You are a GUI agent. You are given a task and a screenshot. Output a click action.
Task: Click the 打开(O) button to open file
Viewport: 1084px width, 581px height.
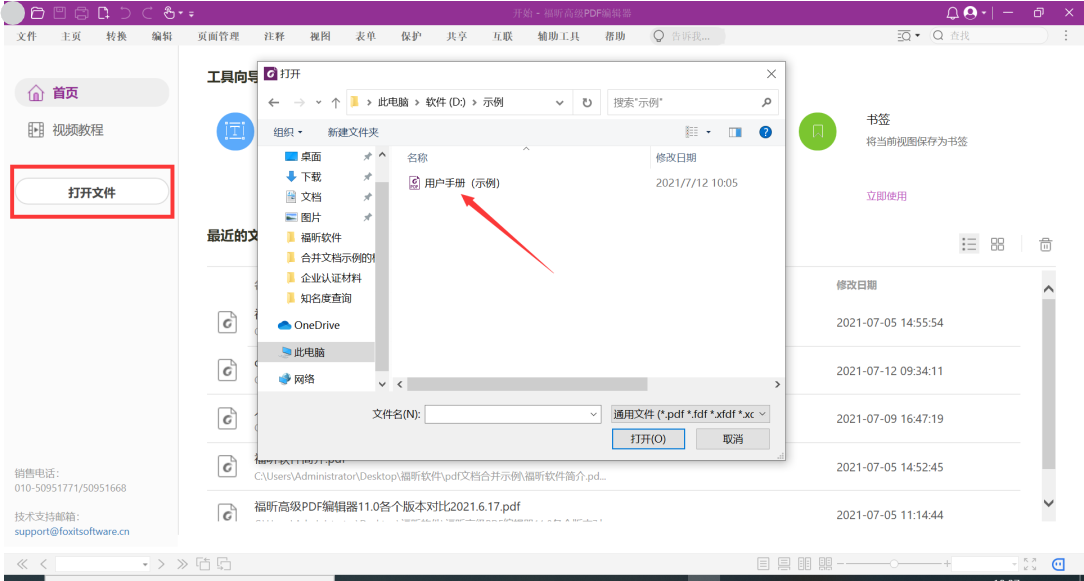point(648,438)
